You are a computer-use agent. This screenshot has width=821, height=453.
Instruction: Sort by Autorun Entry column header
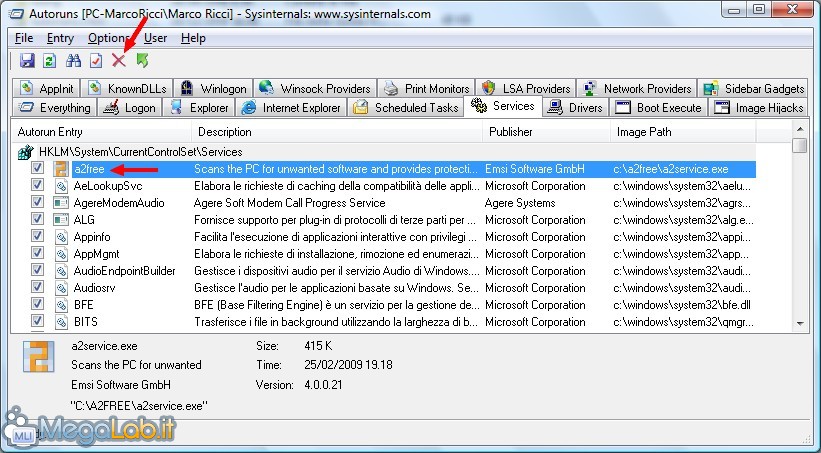[x=102, y=132]
